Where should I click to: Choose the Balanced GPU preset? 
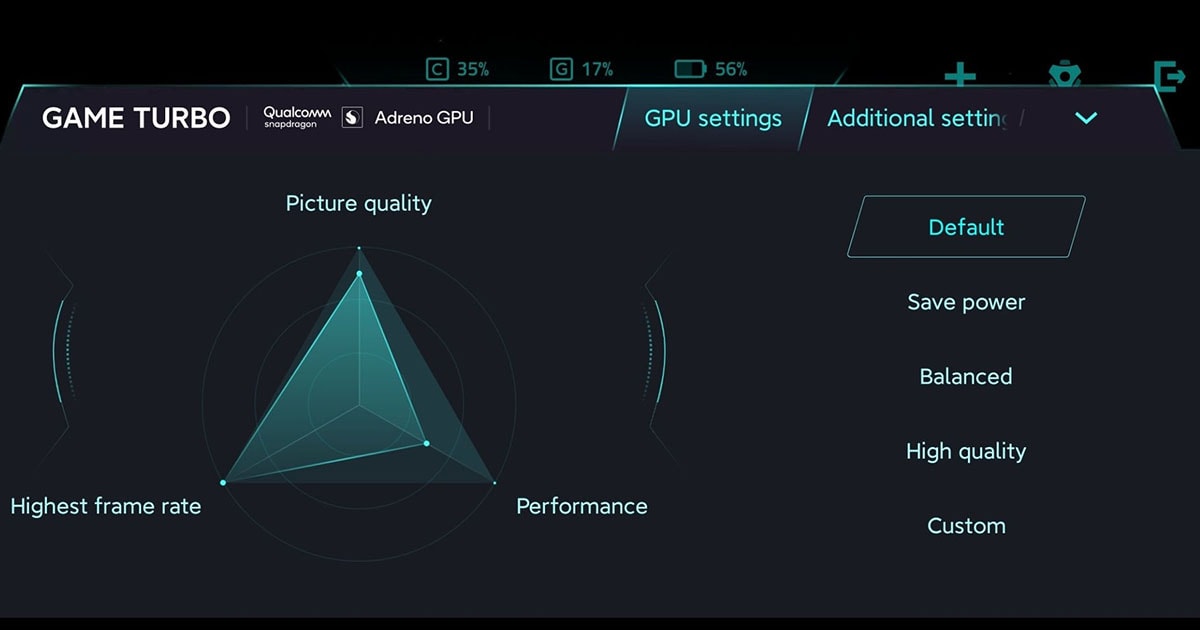pos(966,377)
